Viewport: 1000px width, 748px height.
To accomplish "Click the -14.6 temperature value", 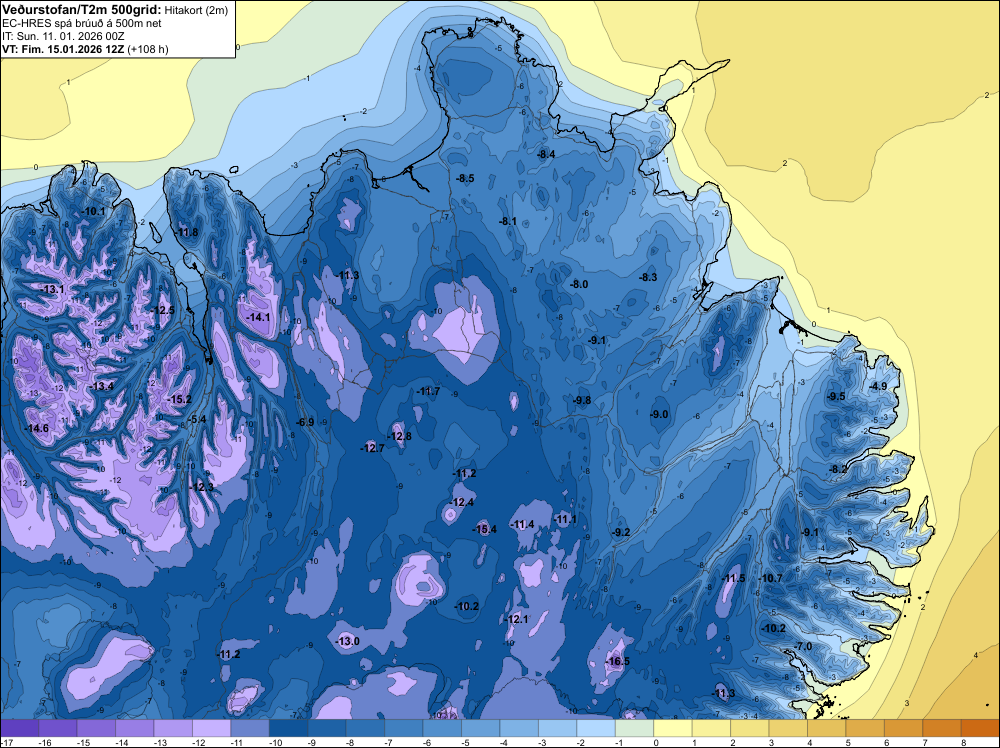I will [36, 428].
